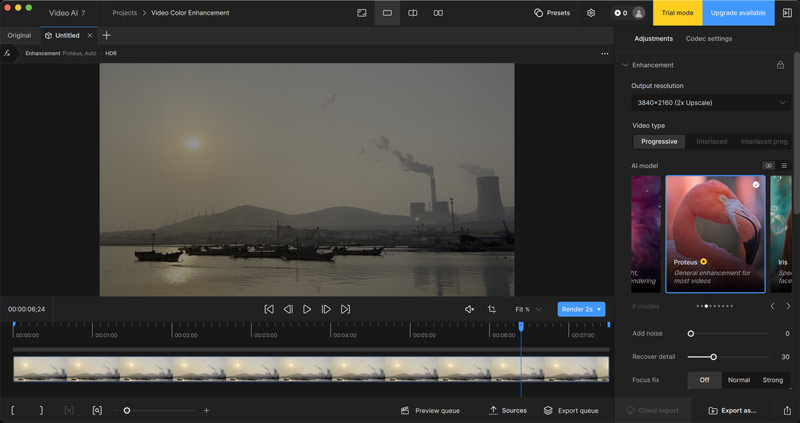Switch AI models to card view
Image resolution: width=800 pixels, height=423 pixels.
768,166
